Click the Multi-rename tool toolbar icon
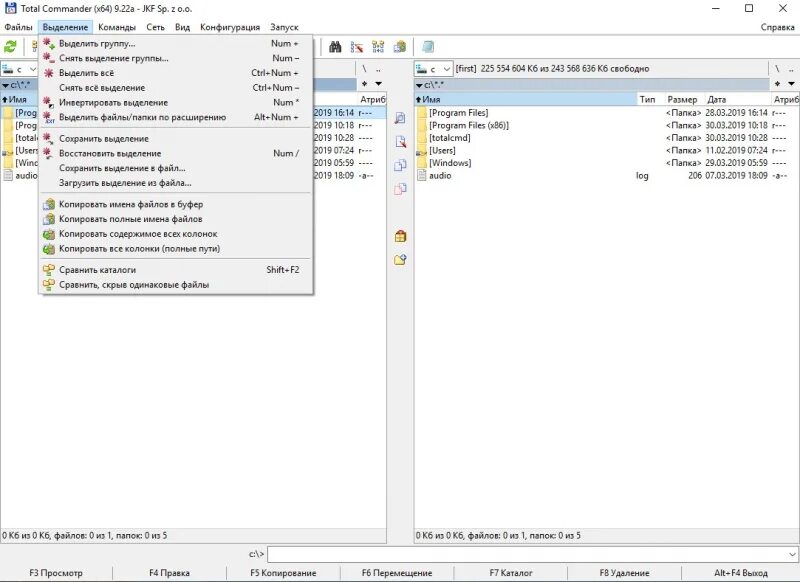Image resolution: width=800 pixels, height=582 pixels. pos(357,47)
